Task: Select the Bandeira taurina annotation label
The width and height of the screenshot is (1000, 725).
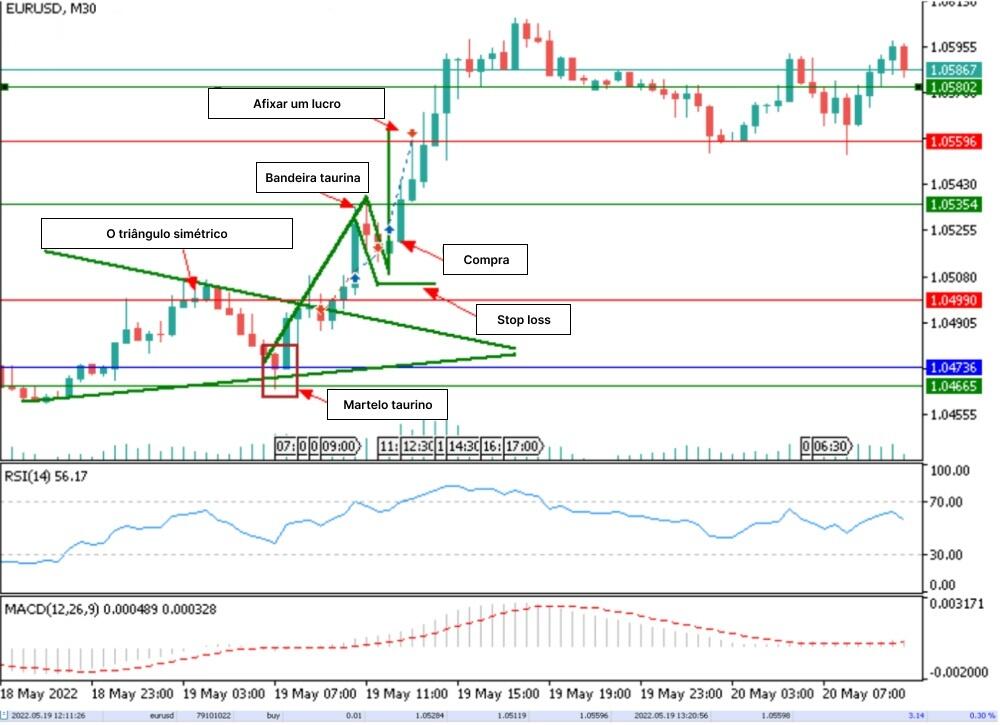Action: [313, 177]
